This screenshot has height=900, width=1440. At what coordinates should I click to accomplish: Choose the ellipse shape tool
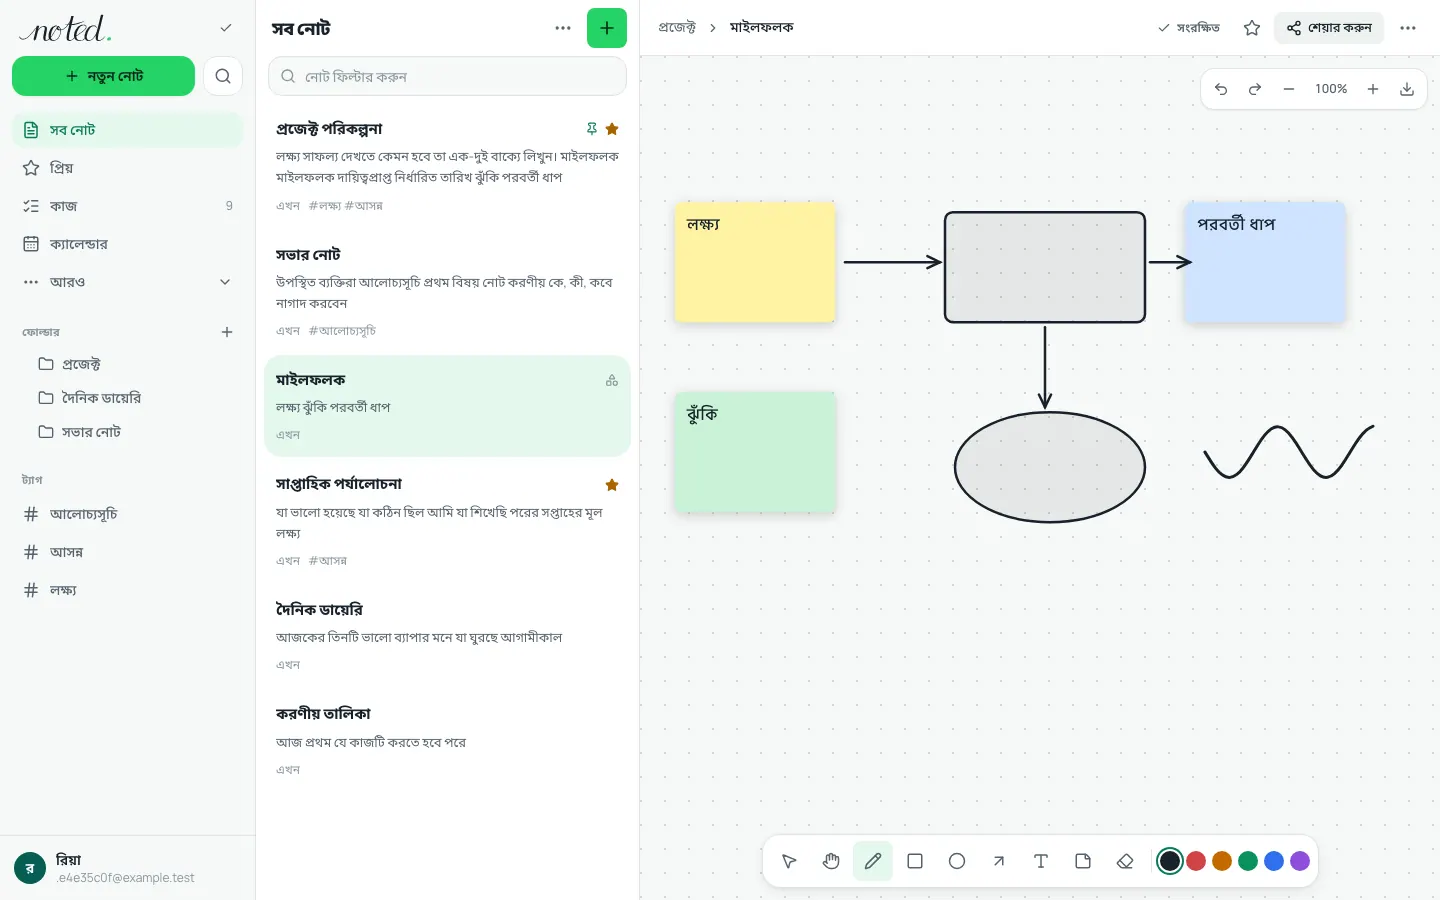click(x=956, y=861)
